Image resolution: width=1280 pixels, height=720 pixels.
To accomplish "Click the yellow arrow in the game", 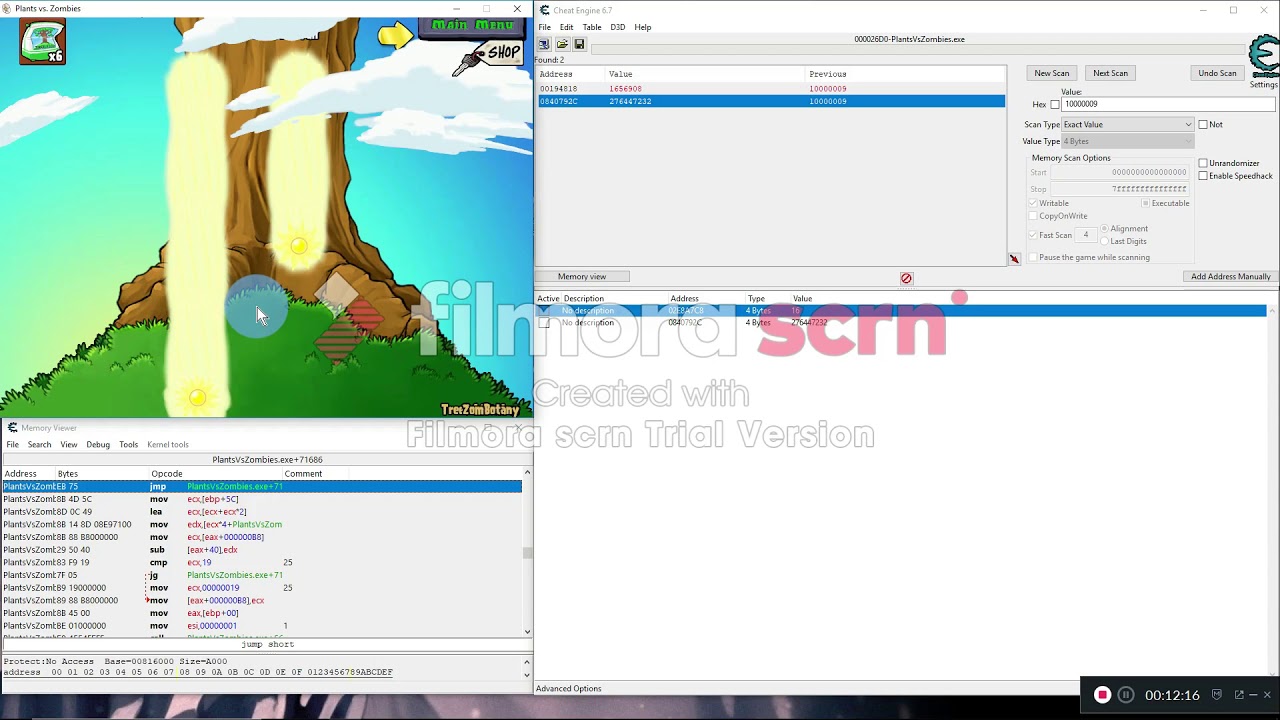I will coord(395,37).
